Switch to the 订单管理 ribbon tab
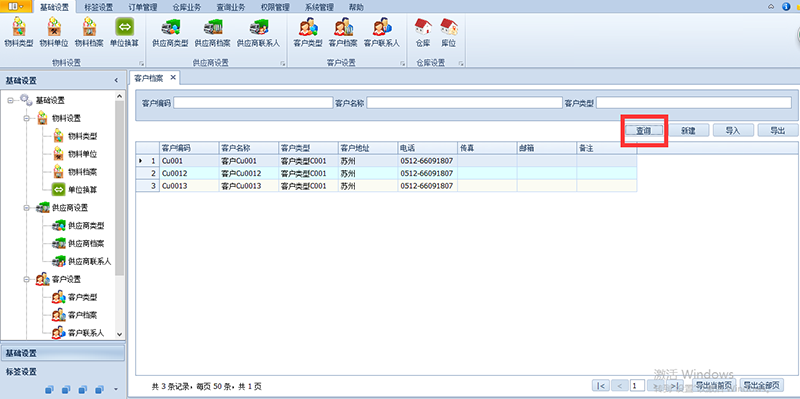Screen dimensions: 800x399 point(143,7)
